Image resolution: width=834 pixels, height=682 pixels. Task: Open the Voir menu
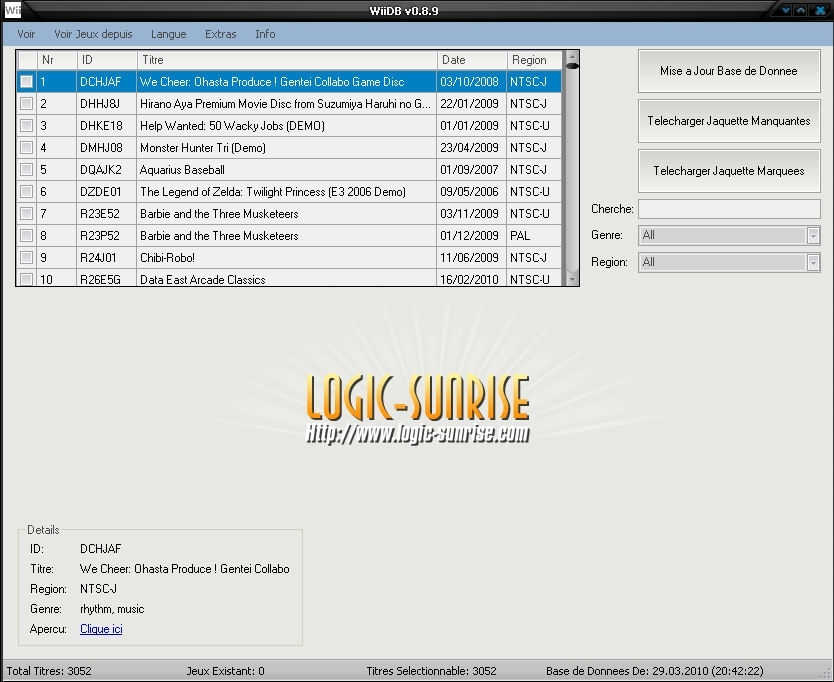26,34
